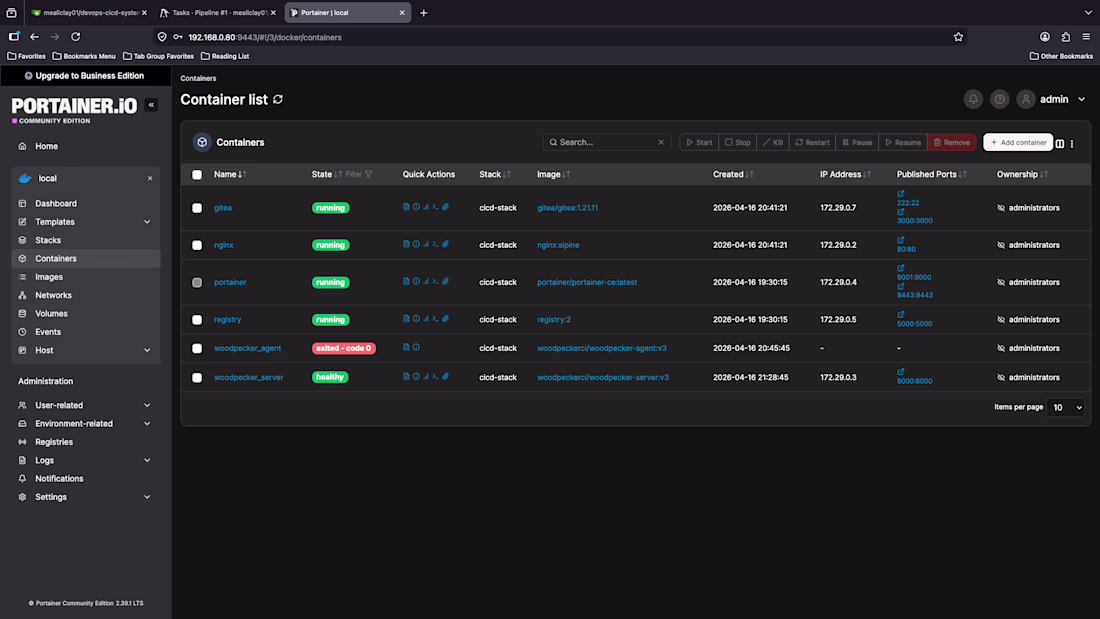Click the Remove button
1100x619 pixels.
point(951,142)
